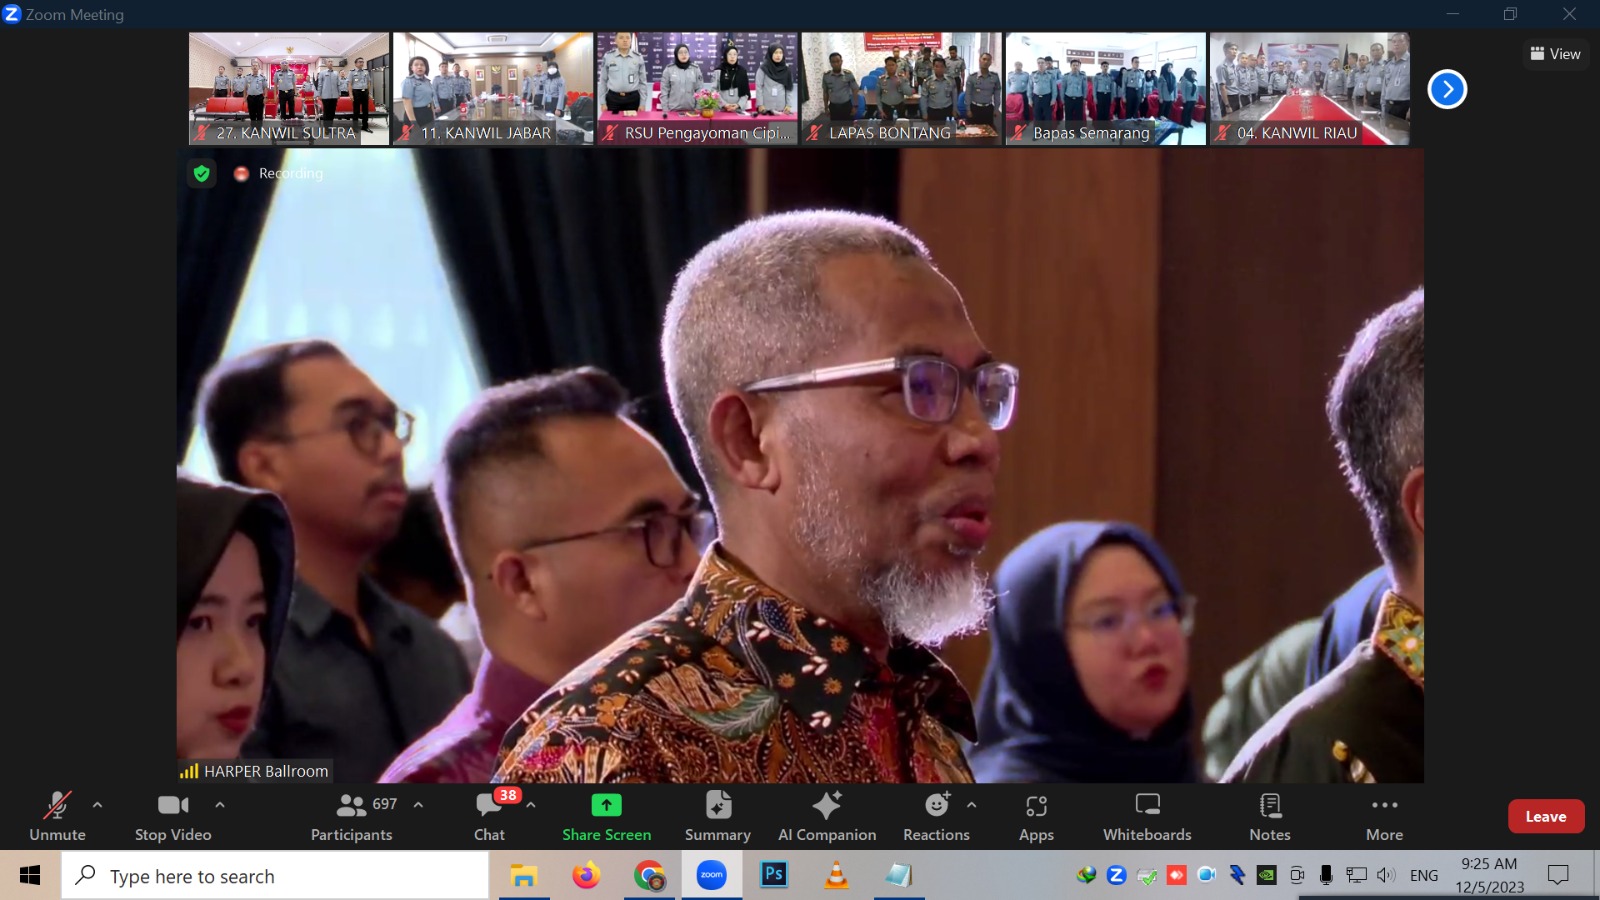This screenshot has height=900, width=1600.
Task: Unmute the microphone
Action: pos(57,816)
